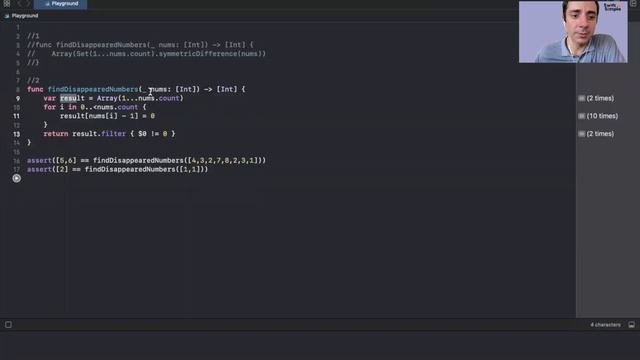Screen dimensions: 640x360
Task: Run the playground with the play button
Action: tap(16, 178)
